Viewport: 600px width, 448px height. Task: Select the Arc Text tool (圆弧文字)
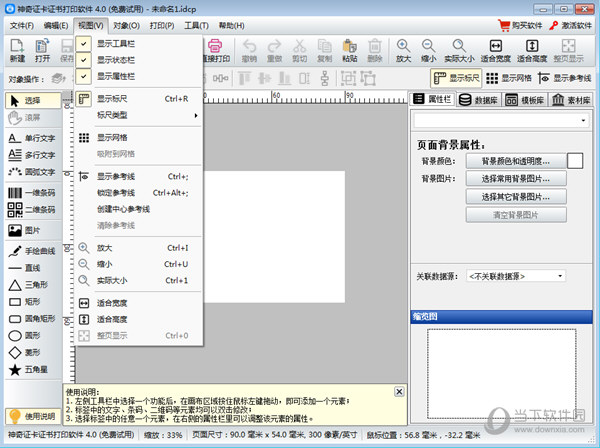[x=33, y=172]
